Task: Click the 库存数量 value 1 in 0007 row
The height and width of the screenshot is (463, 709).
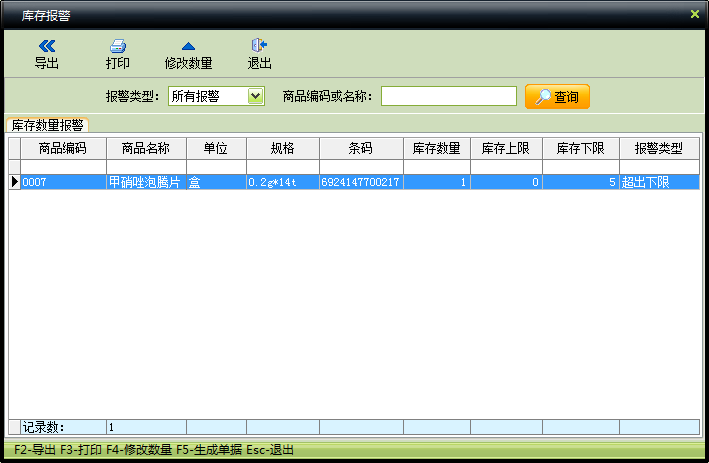Action: pyautogui.click(x=437, y=182)
